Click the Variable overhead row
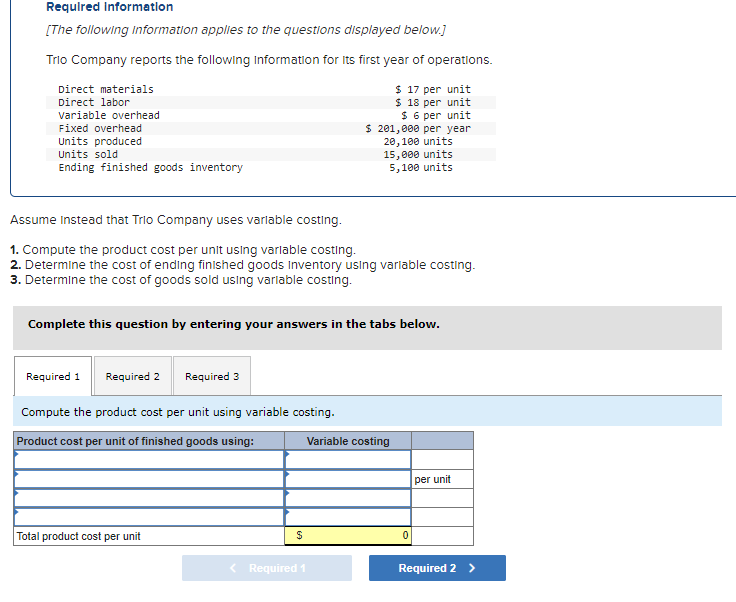The width and height of the screenshot is (736, 602). click(x=270, y=115)
